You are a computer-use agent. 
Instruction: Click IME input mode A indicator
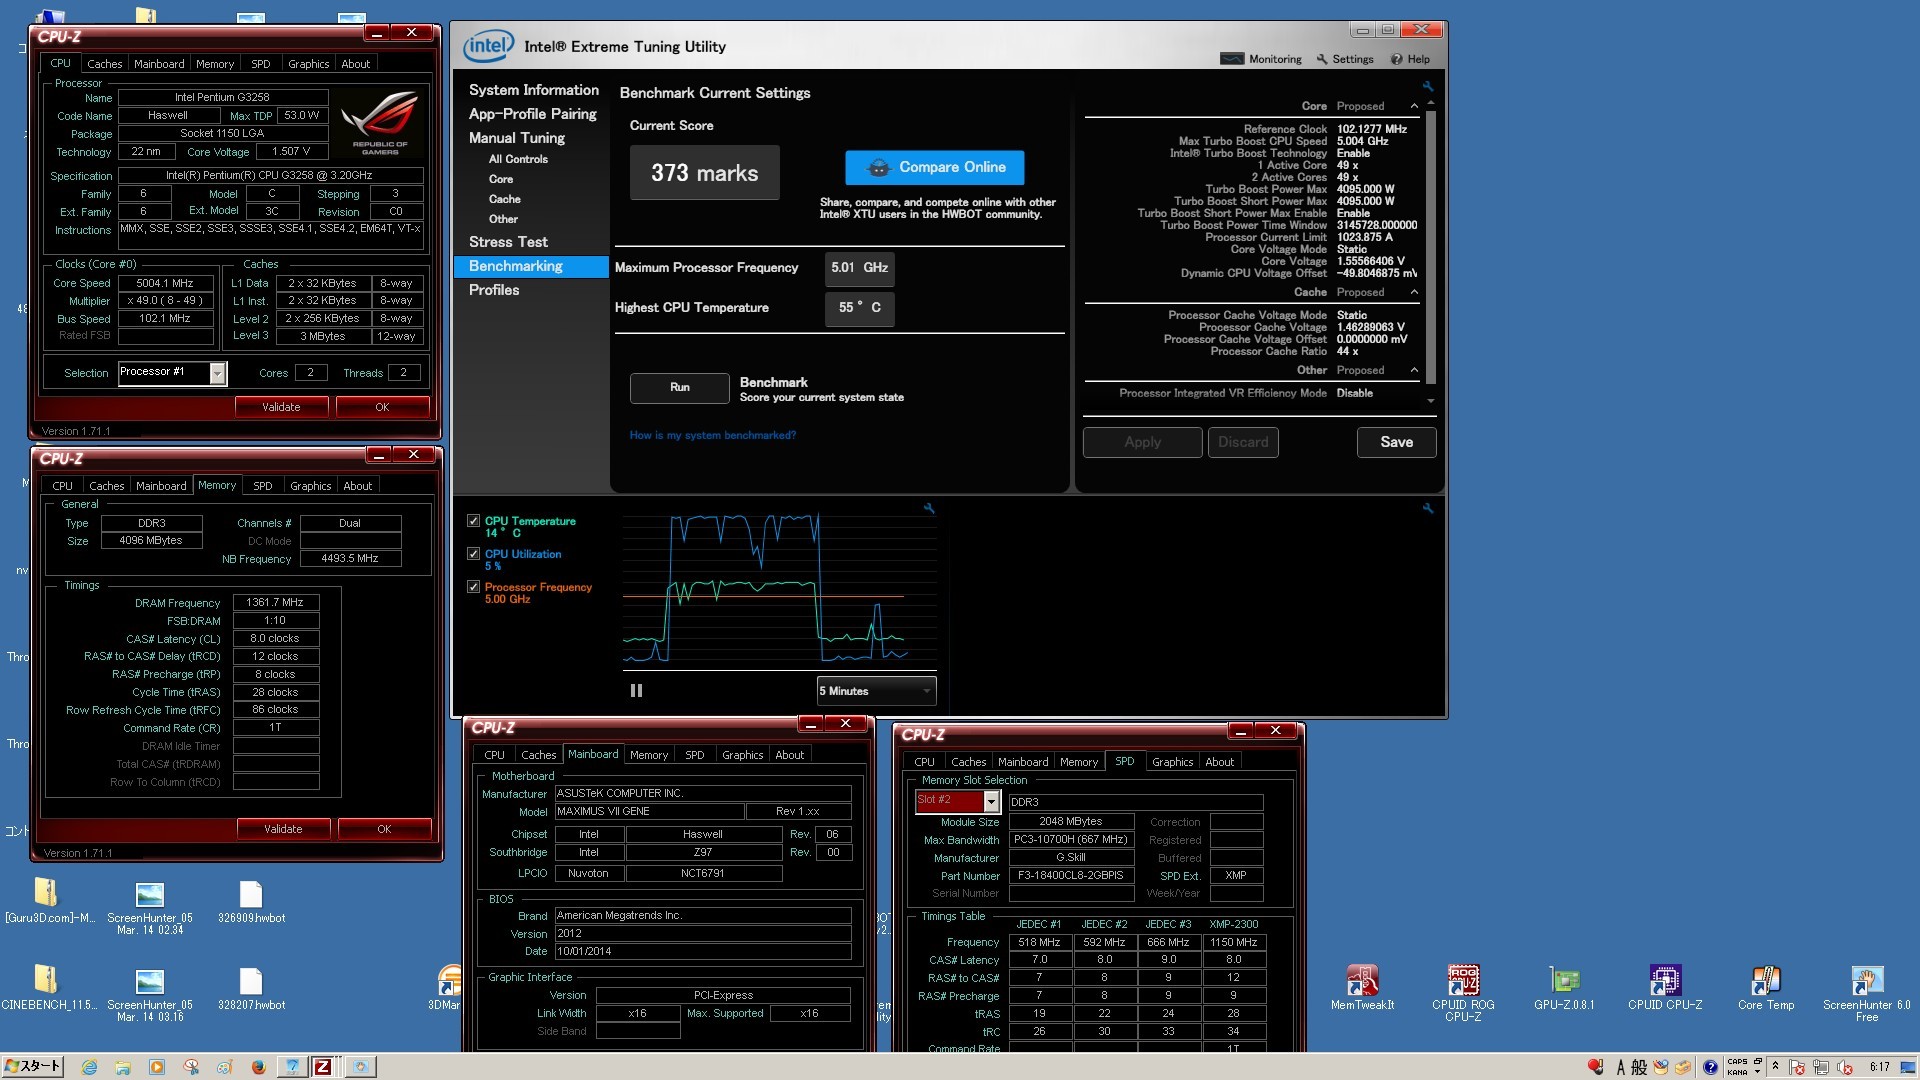coord(1621,1067)
